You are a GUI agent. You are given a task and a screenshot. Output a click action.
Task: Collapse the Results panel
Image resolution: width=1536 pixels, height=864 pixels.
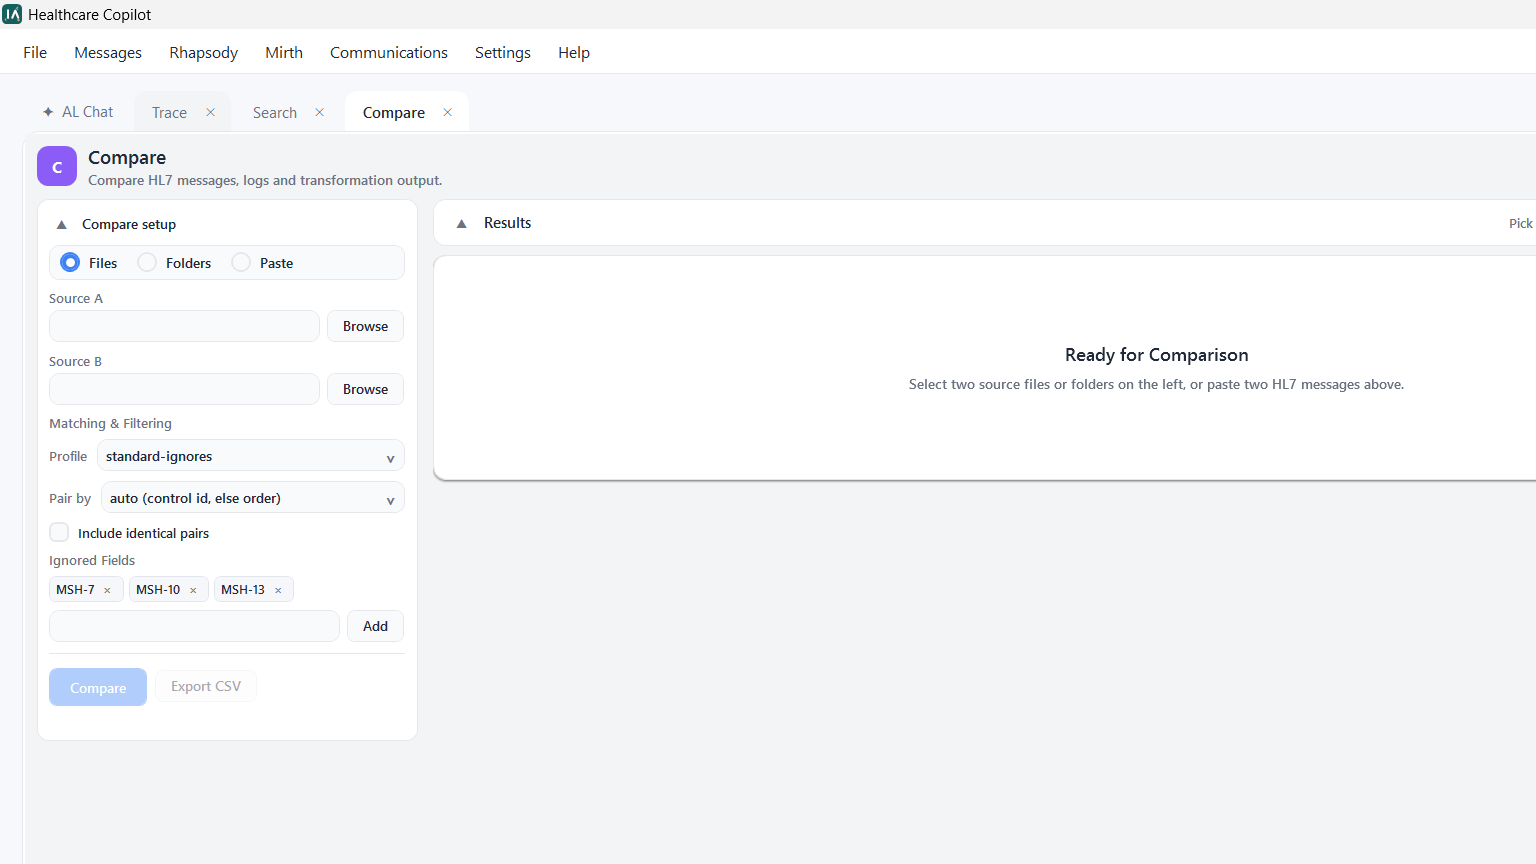(461, 223)
